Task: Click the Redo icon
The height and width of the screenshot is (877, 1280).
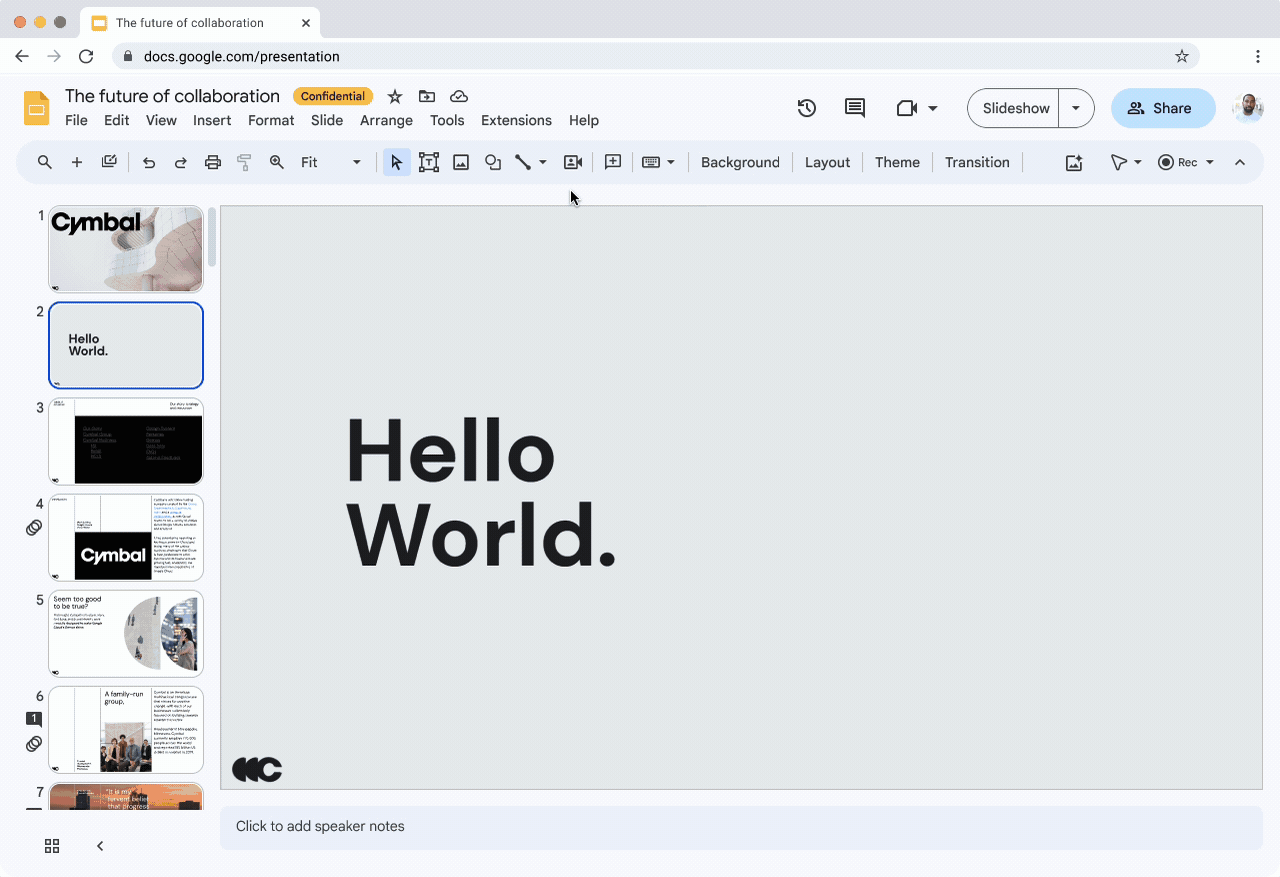Action: point(180,161)
